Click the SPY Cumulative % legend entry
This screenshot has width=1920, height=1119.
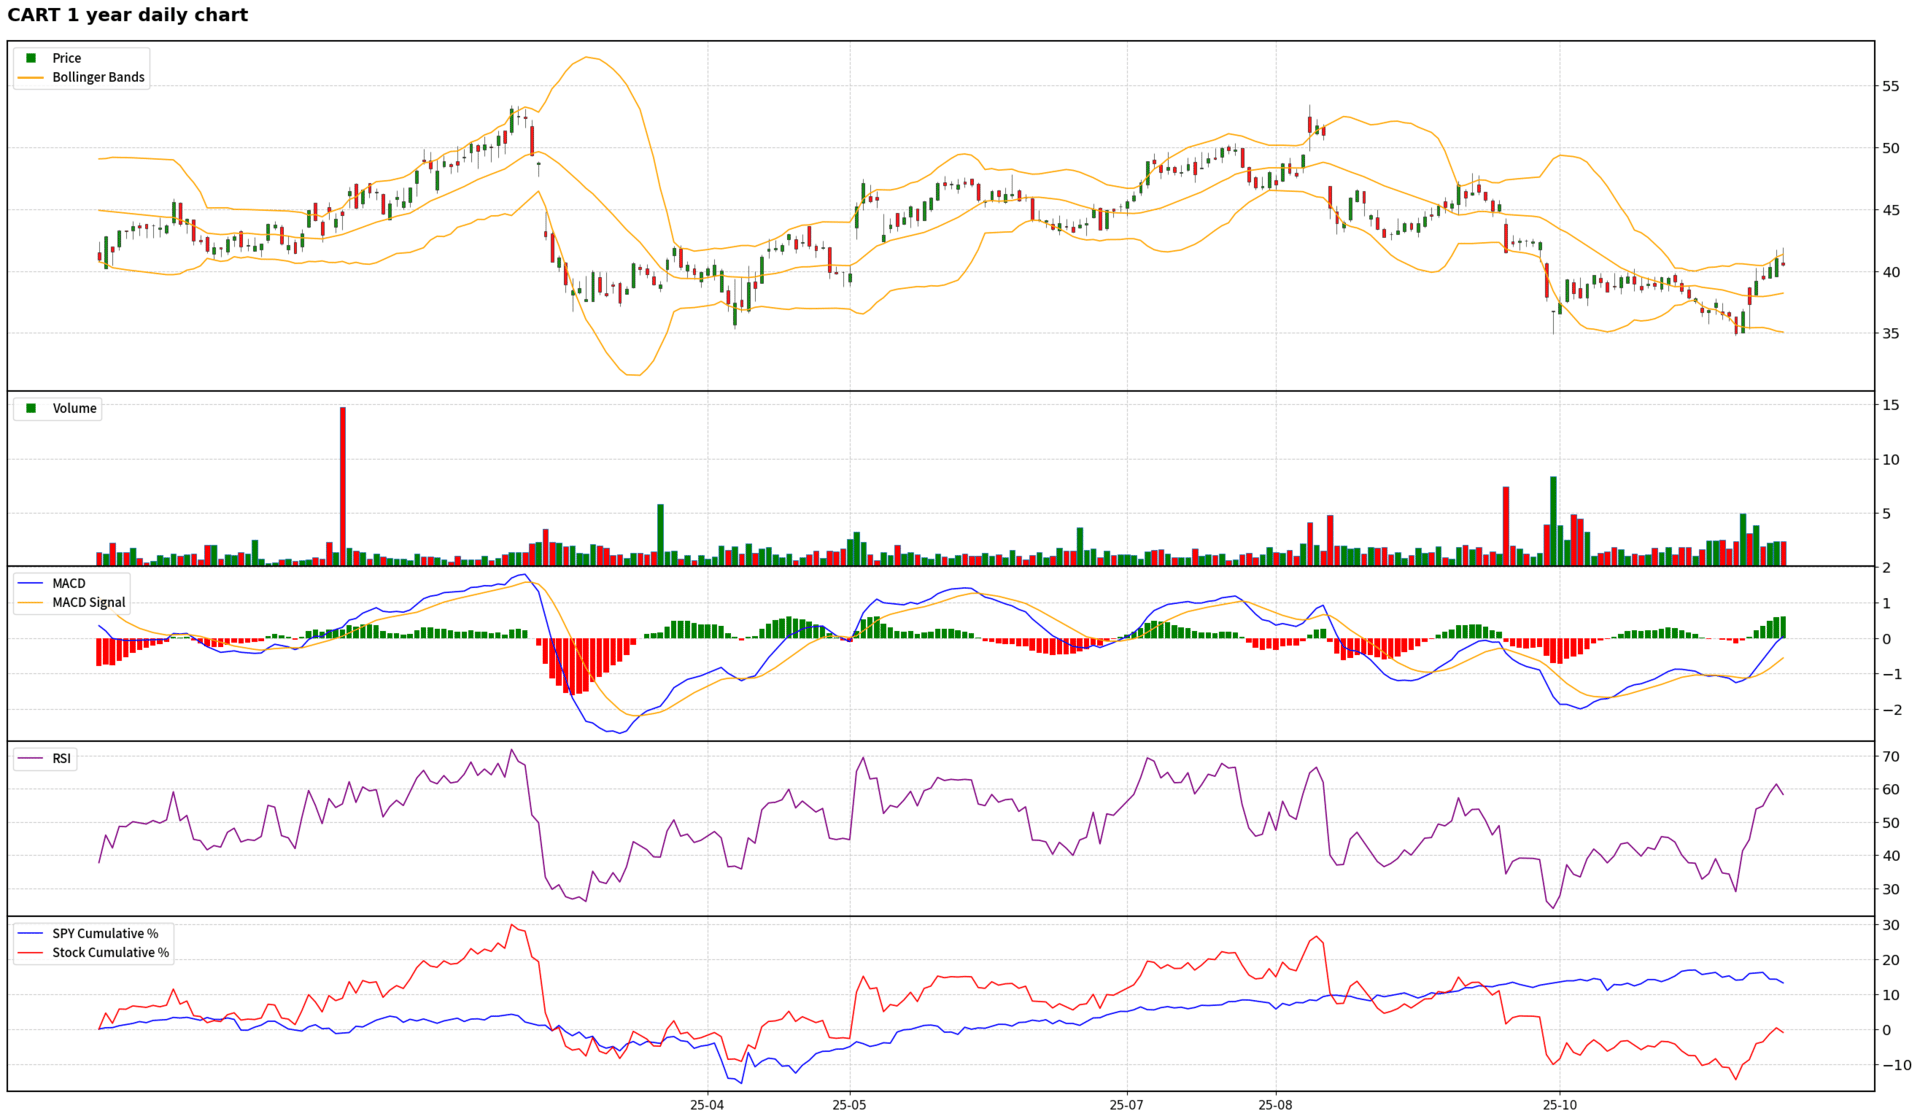pyautogui.click(x=105, y=933)
